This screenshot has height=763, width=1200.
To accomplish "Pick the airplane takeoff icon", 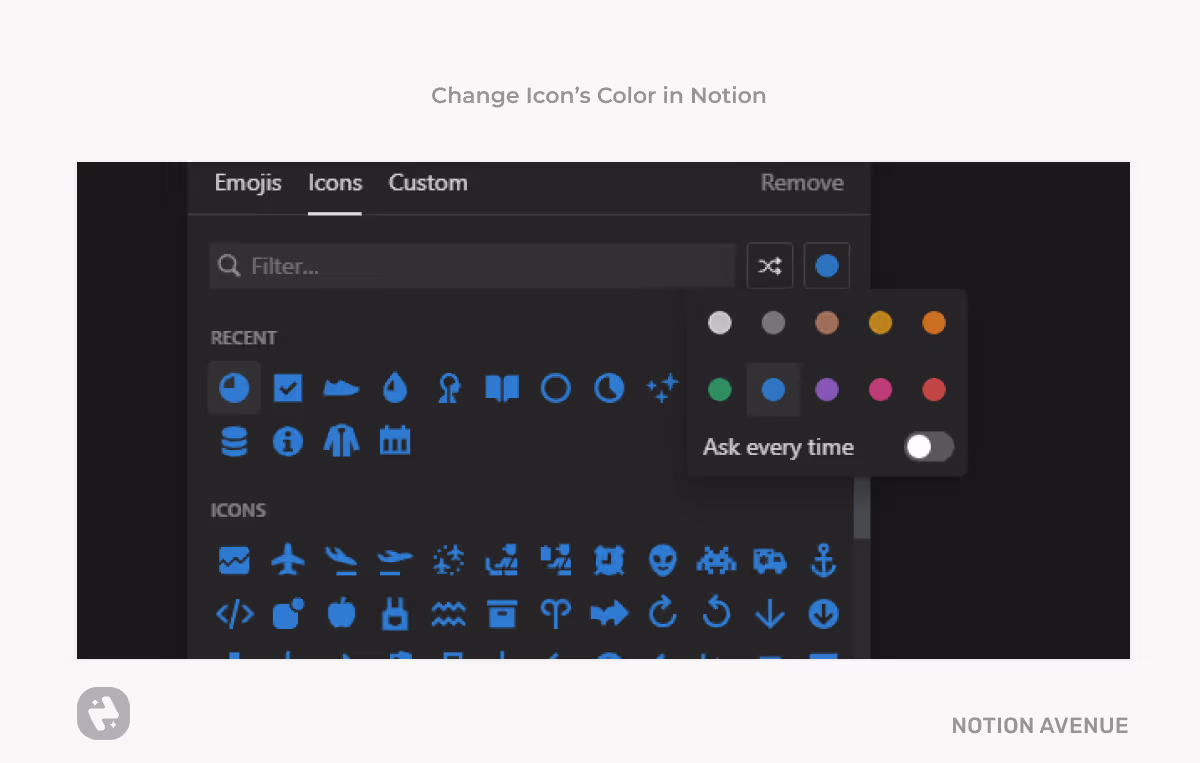I will 395,560.
